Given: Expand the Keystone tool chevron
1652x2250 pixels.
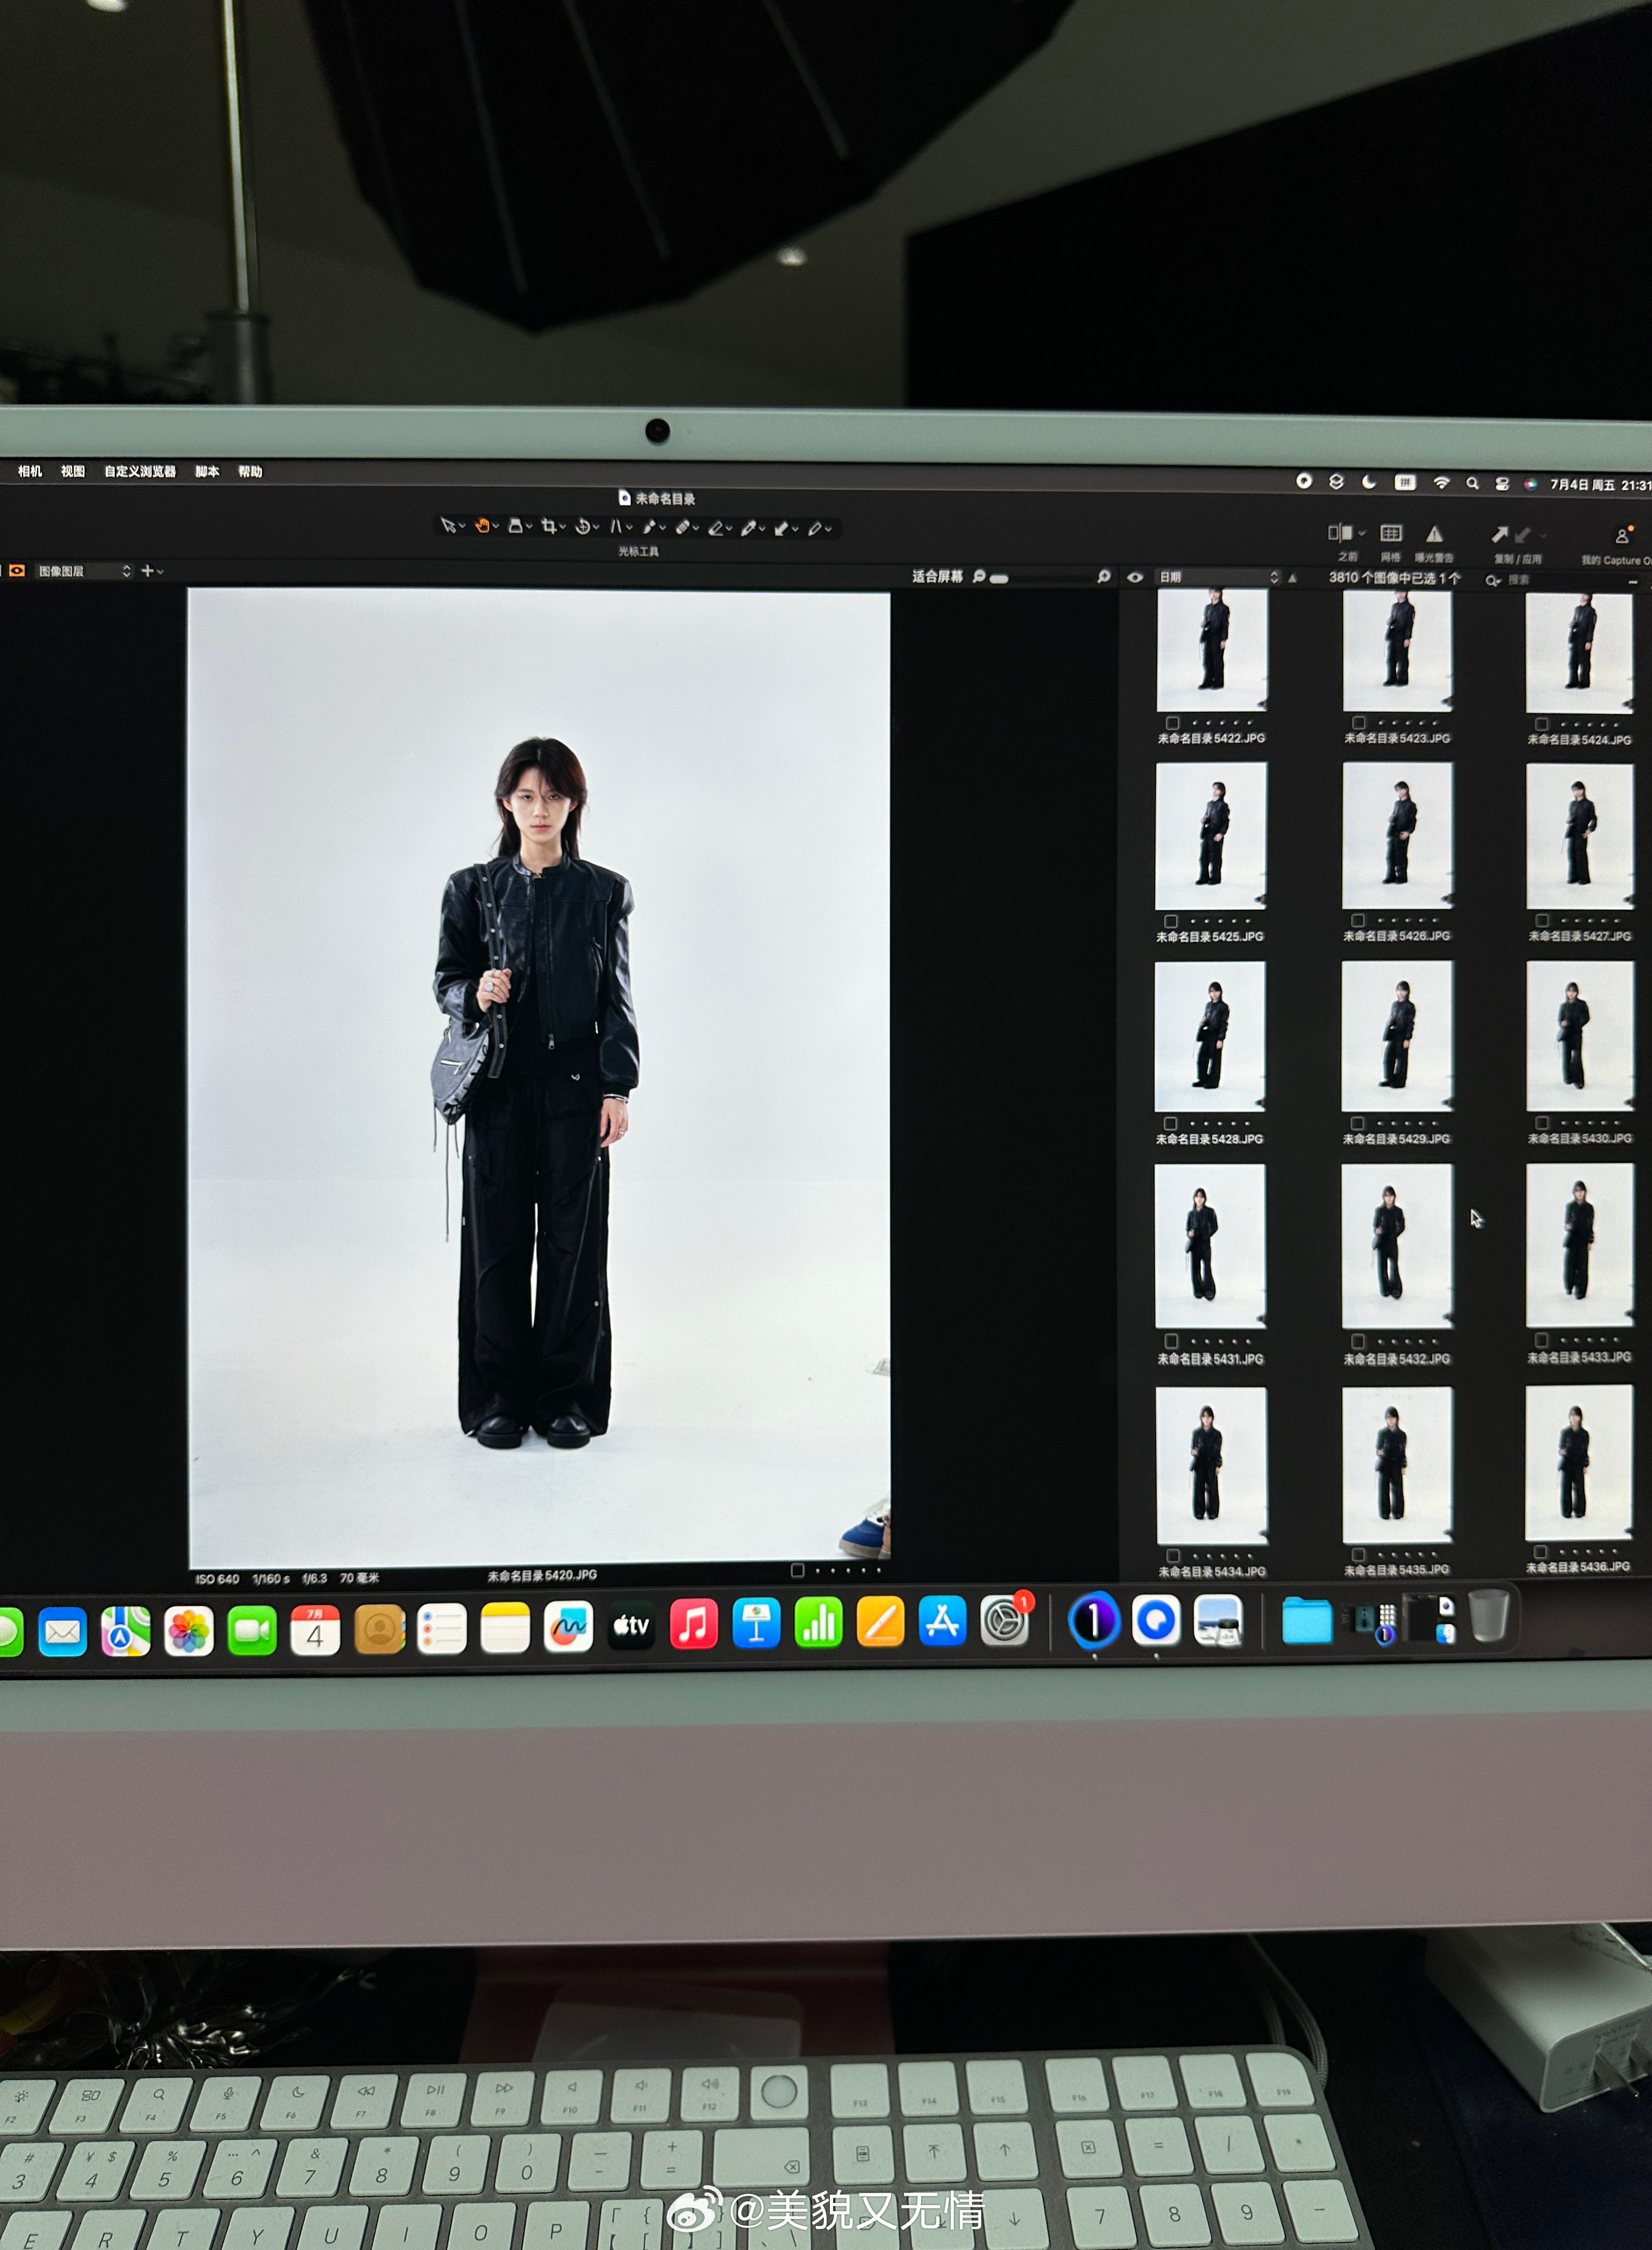Looking at the screenshot, I should click(630, 527).
